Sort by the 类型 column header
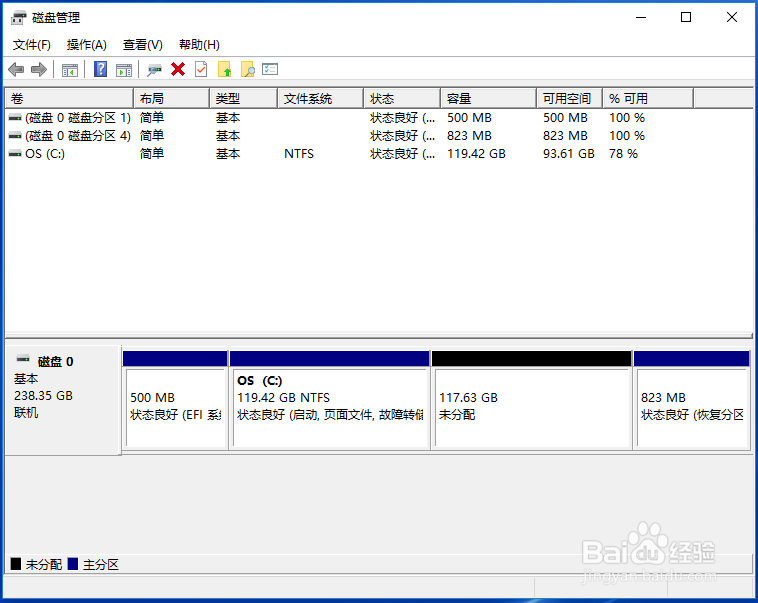 click(x=244, y=99)
